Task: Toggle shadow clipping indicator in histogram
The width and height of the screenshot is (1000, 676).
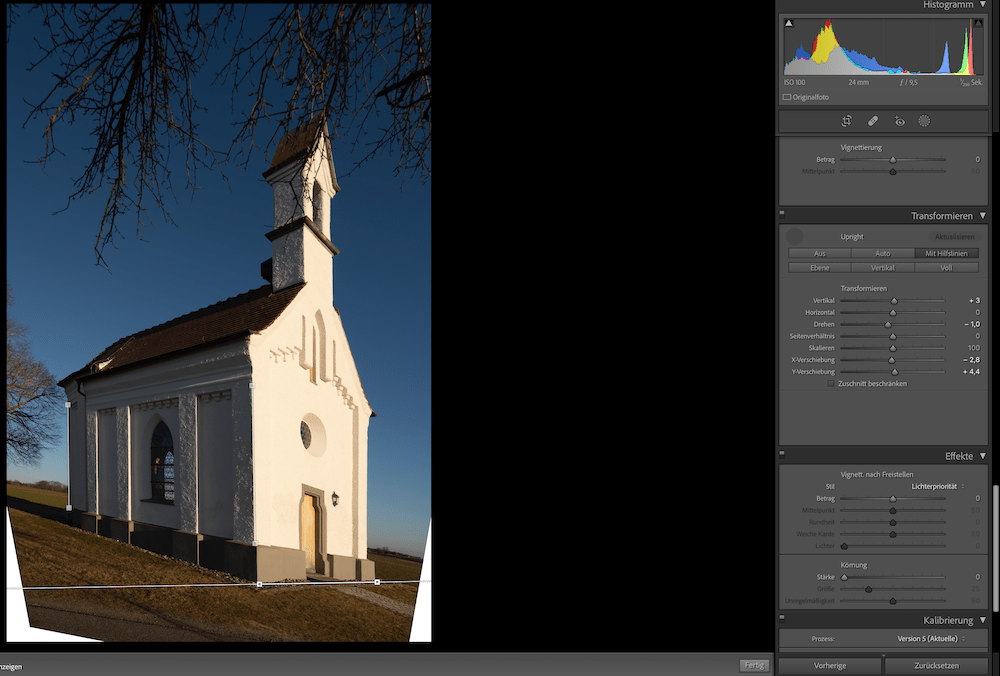Action: click(x=788, y=23)
